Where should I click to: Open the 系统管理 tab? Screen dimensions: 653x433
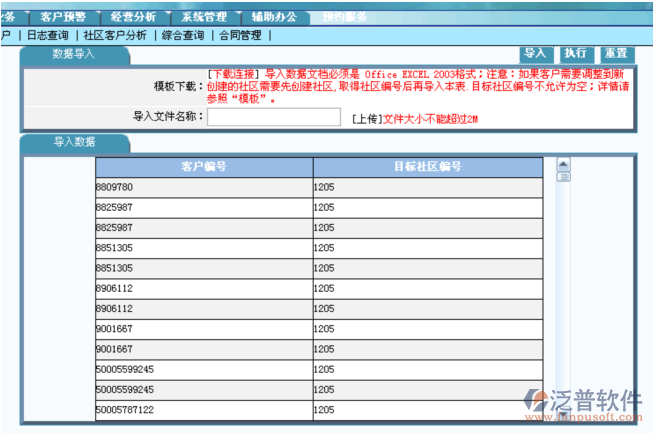204,17
